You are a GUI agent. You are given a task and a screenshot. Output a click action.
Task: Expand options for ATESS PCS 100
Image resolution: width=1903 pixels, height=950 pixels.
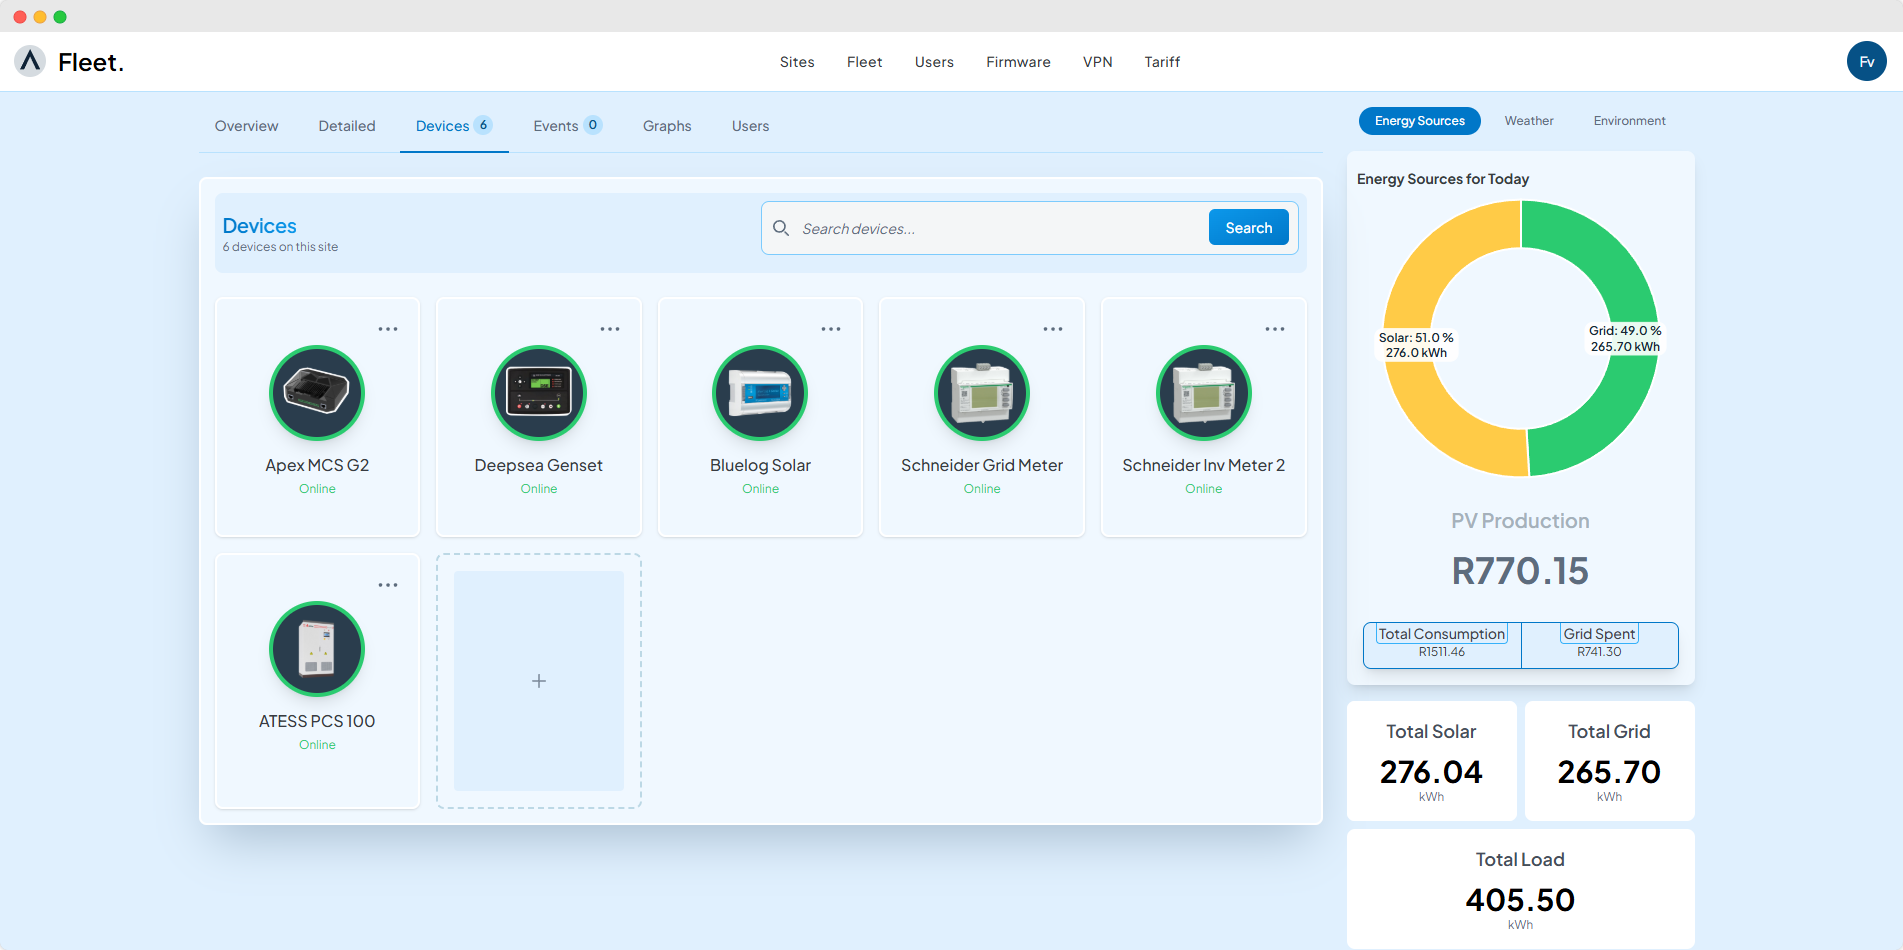388,583
